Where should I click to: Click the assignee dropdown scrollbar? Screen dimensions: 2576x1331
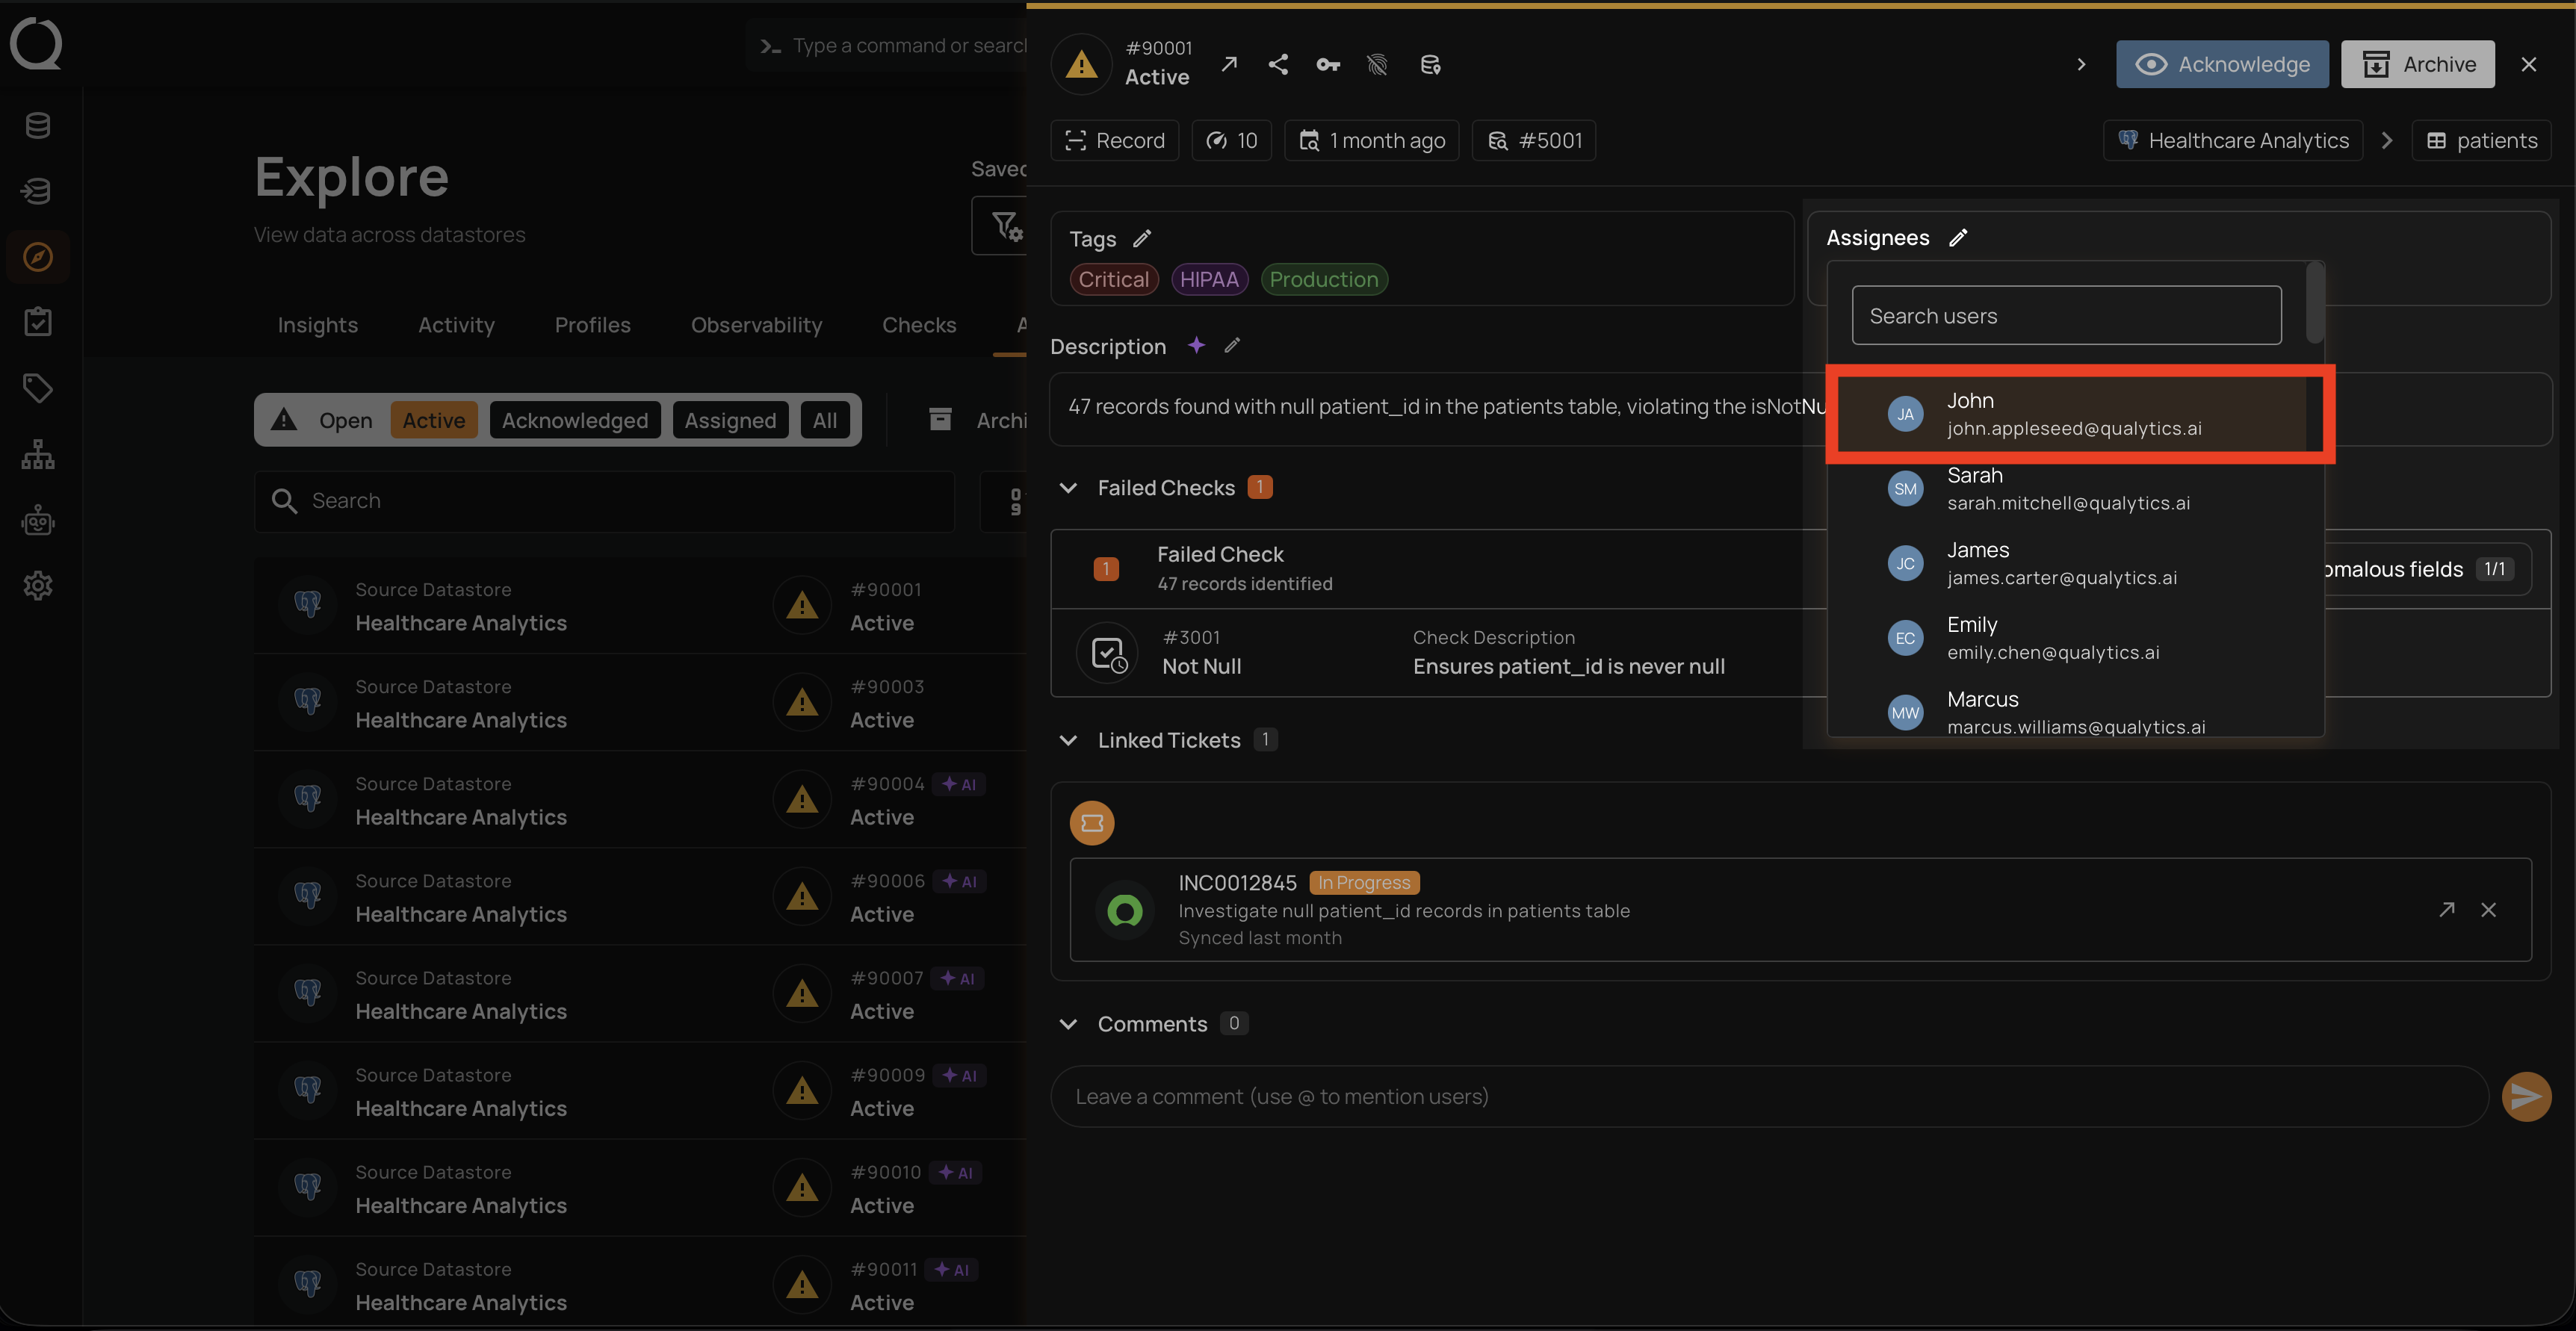coord(2314,303)
